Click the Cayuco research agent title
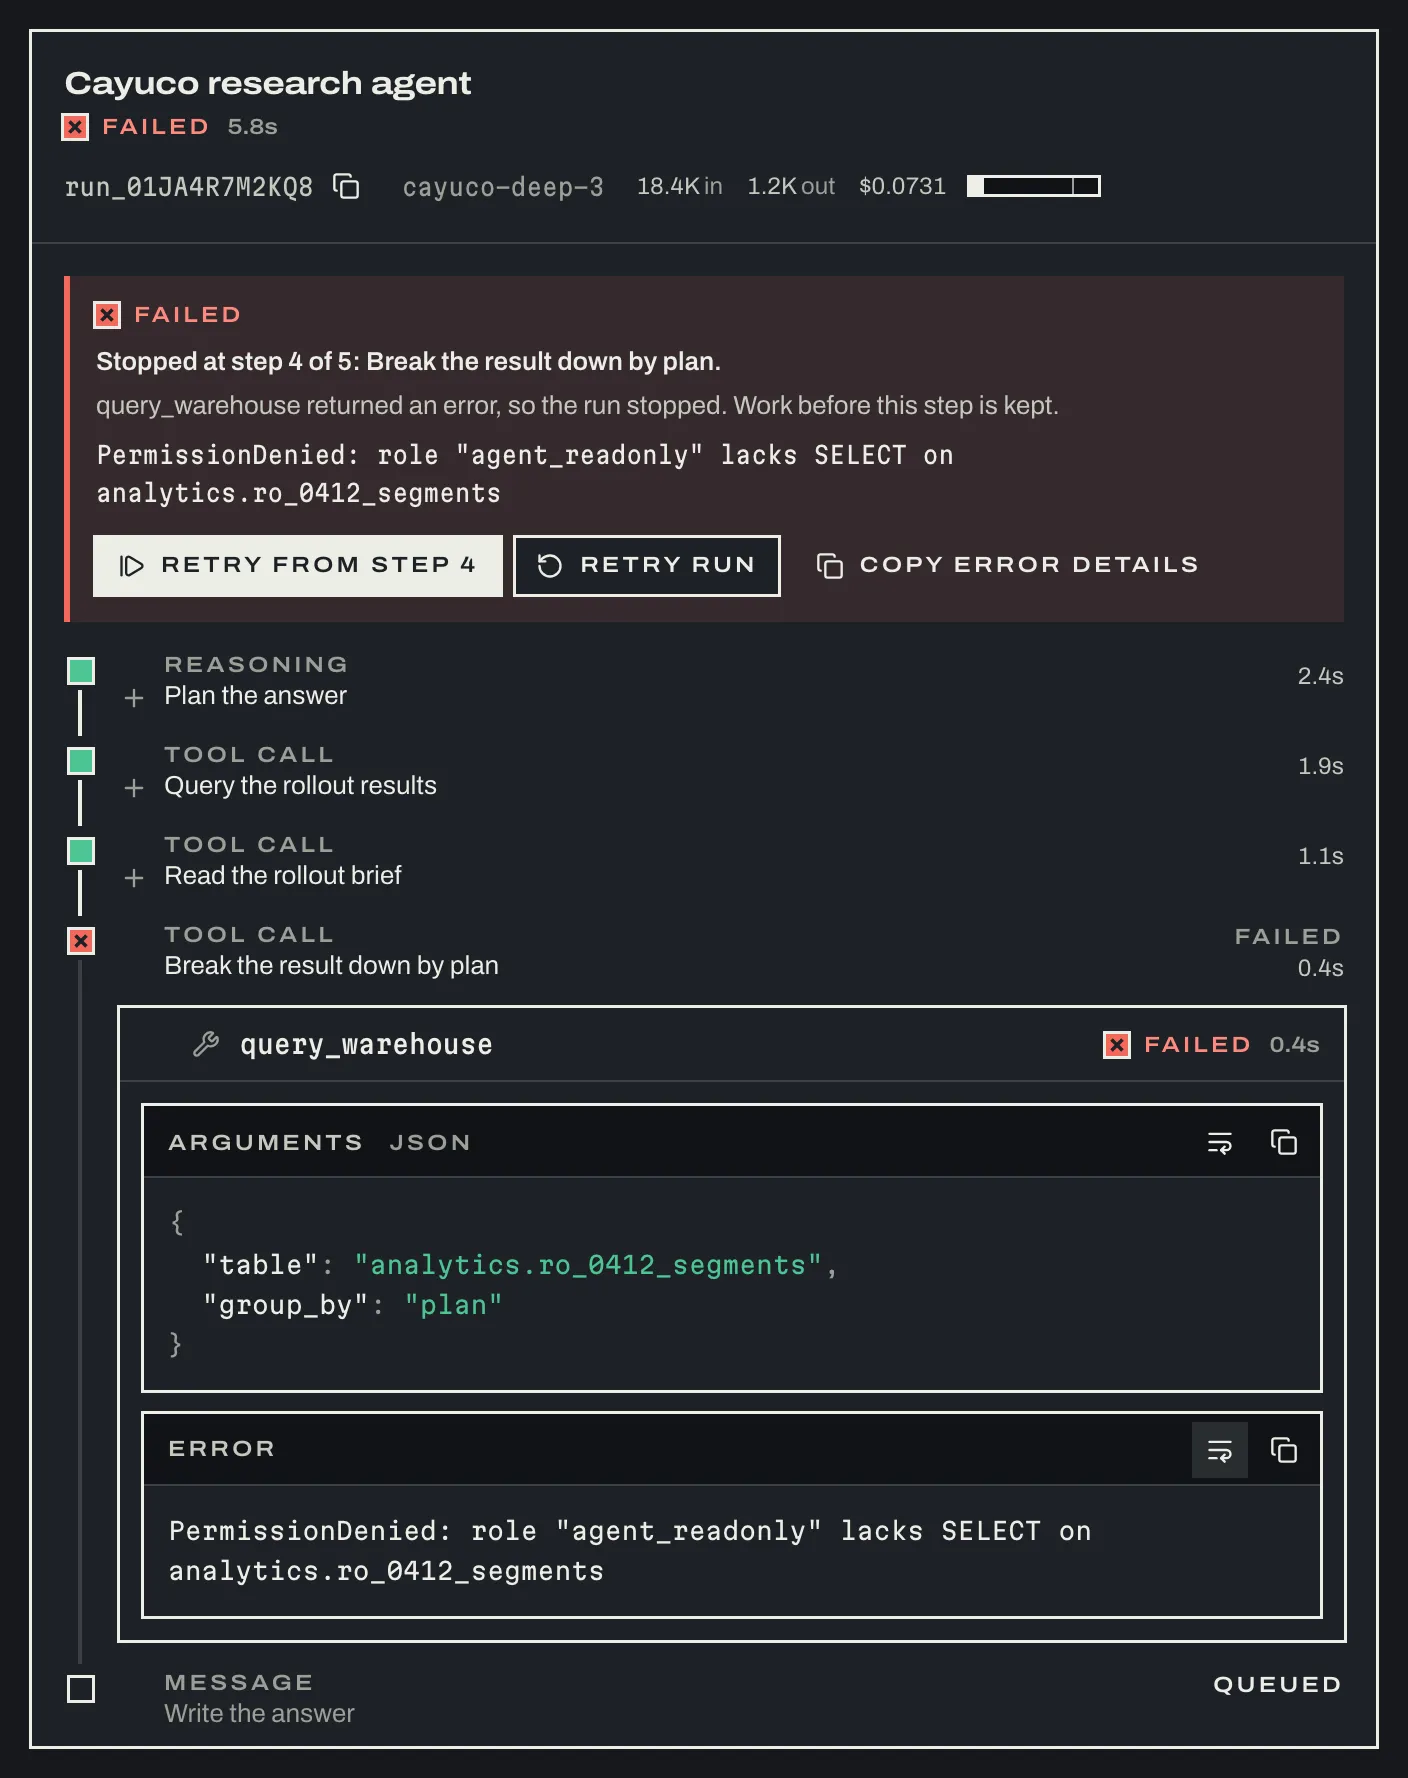Image resolution: width=1408 pixels, height=1778 pixels. pos(268,83)
